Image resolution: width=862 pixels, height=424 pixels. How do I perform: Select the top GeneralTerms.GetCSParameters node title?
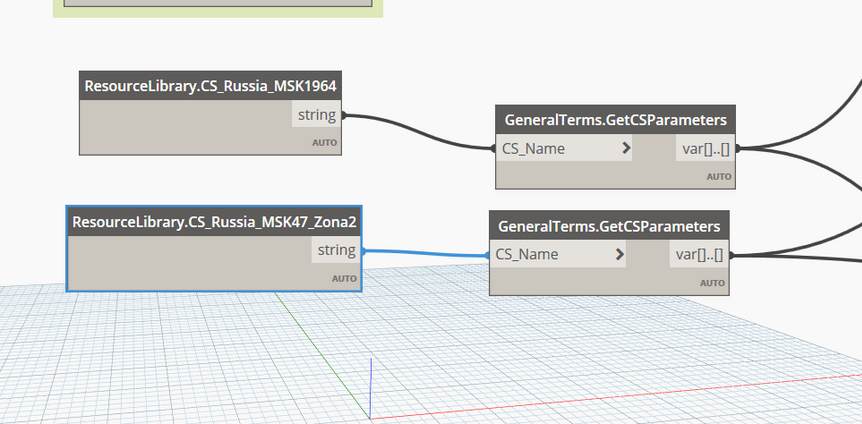(x=615, y=120)
